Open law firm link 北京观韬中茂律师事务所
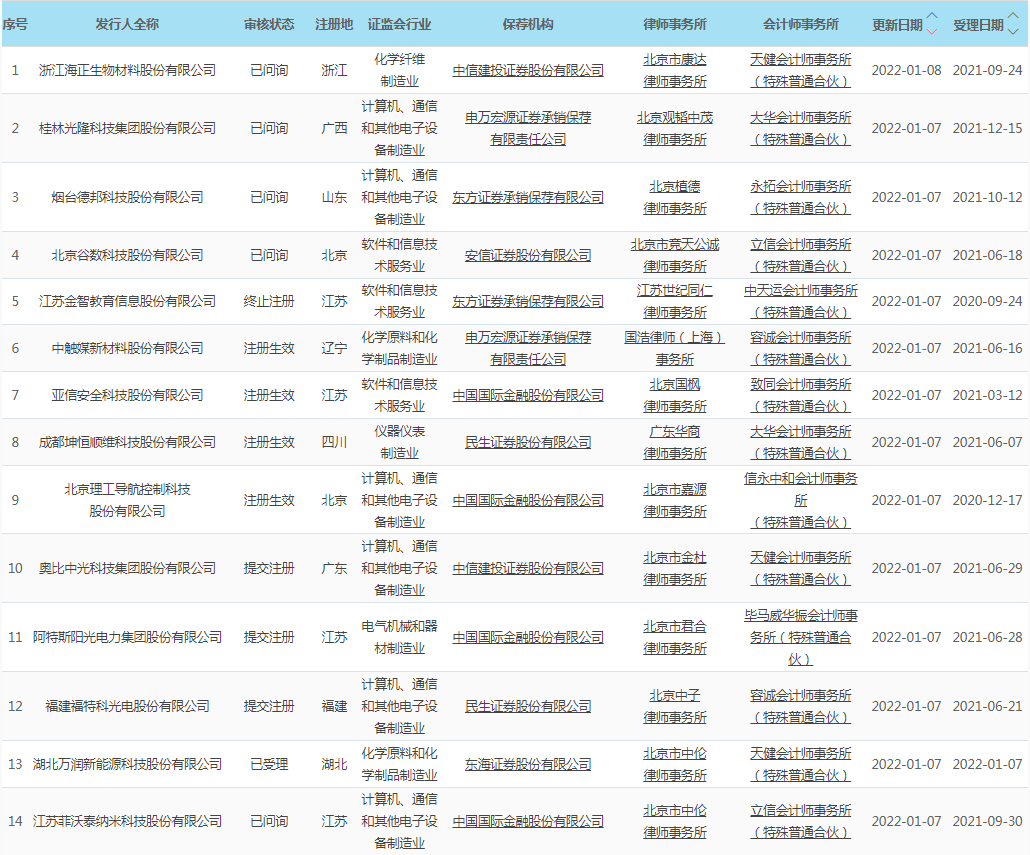This screenshot has height=855, width=1030. [x=674, y=128]
